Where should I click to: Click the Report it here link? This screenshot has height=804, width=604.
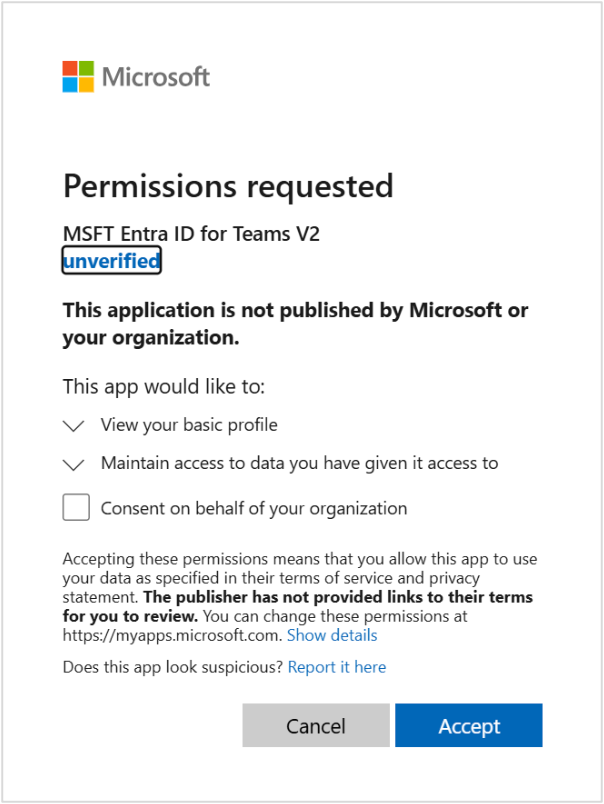coord(336,667)
